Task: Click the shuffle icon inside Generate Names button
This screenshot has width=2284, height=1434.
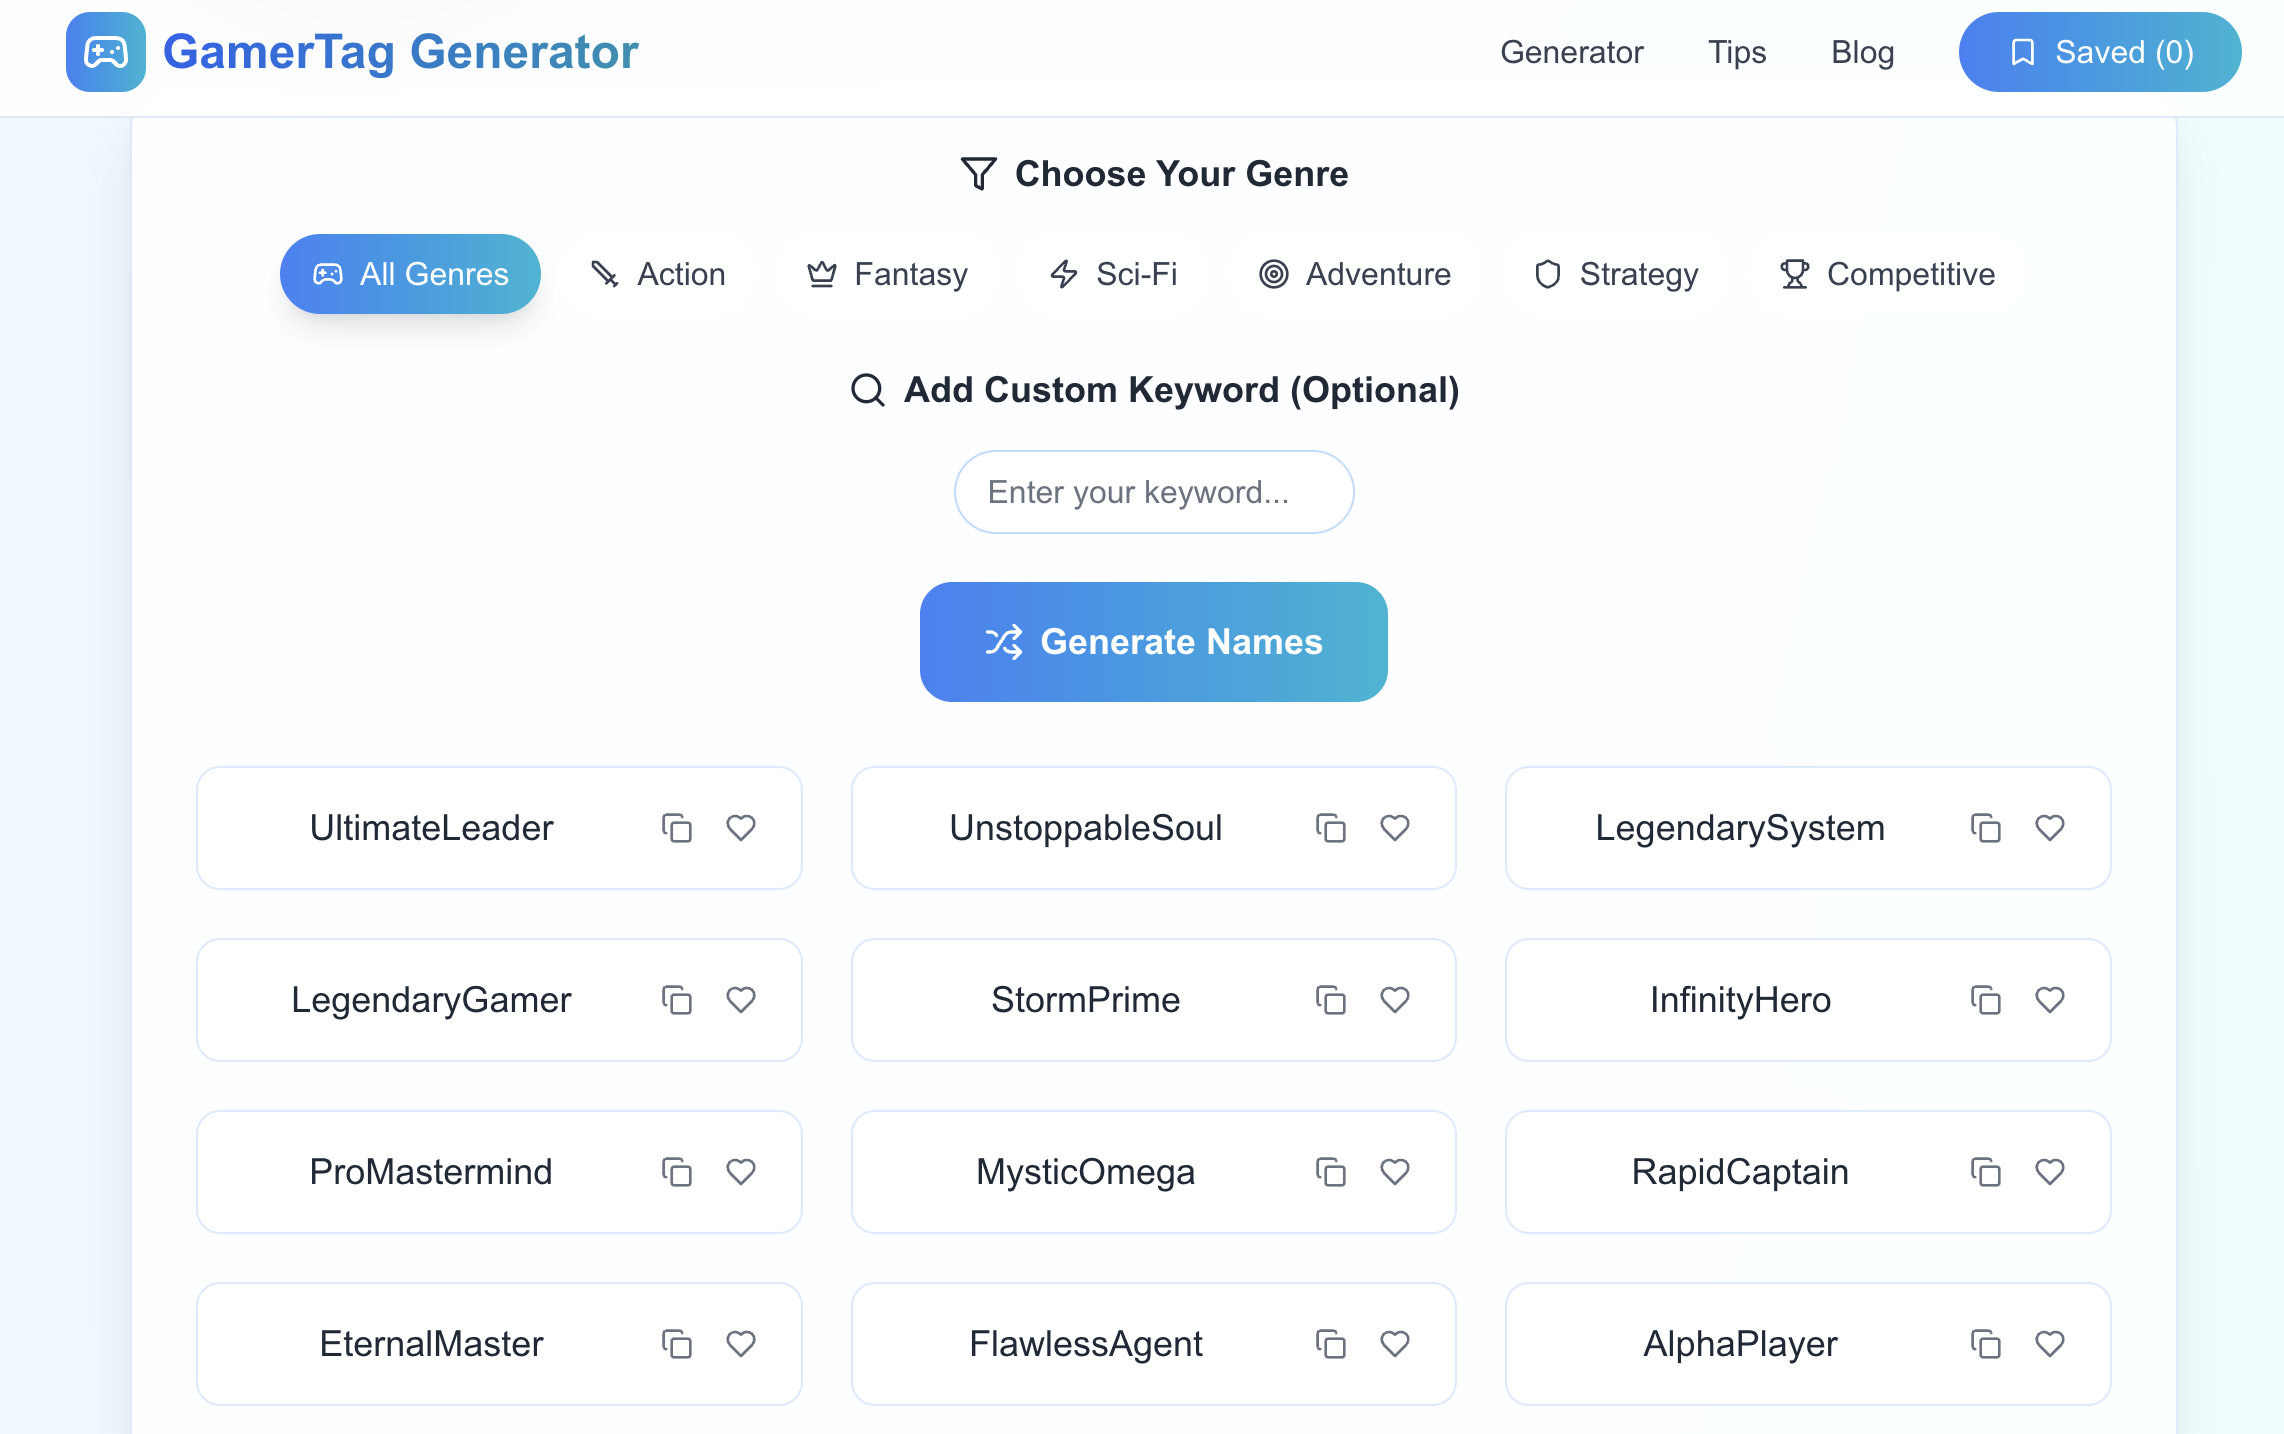Action: pos(1006,641)
